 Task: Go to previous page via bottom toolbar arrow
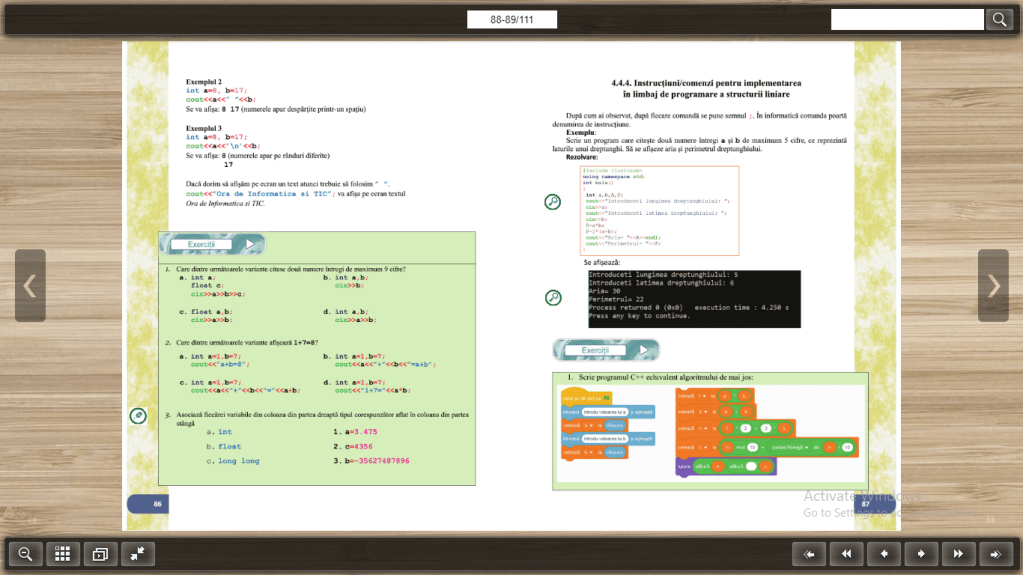tap(883, 553)
